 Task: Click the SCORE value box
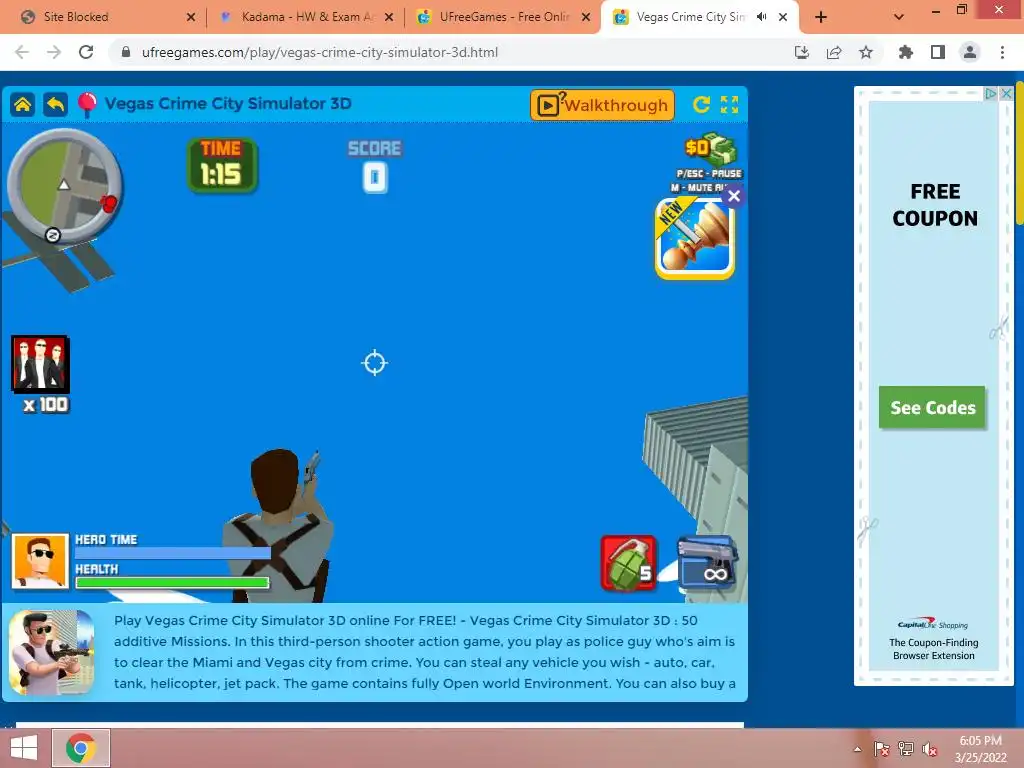[375, 178]
